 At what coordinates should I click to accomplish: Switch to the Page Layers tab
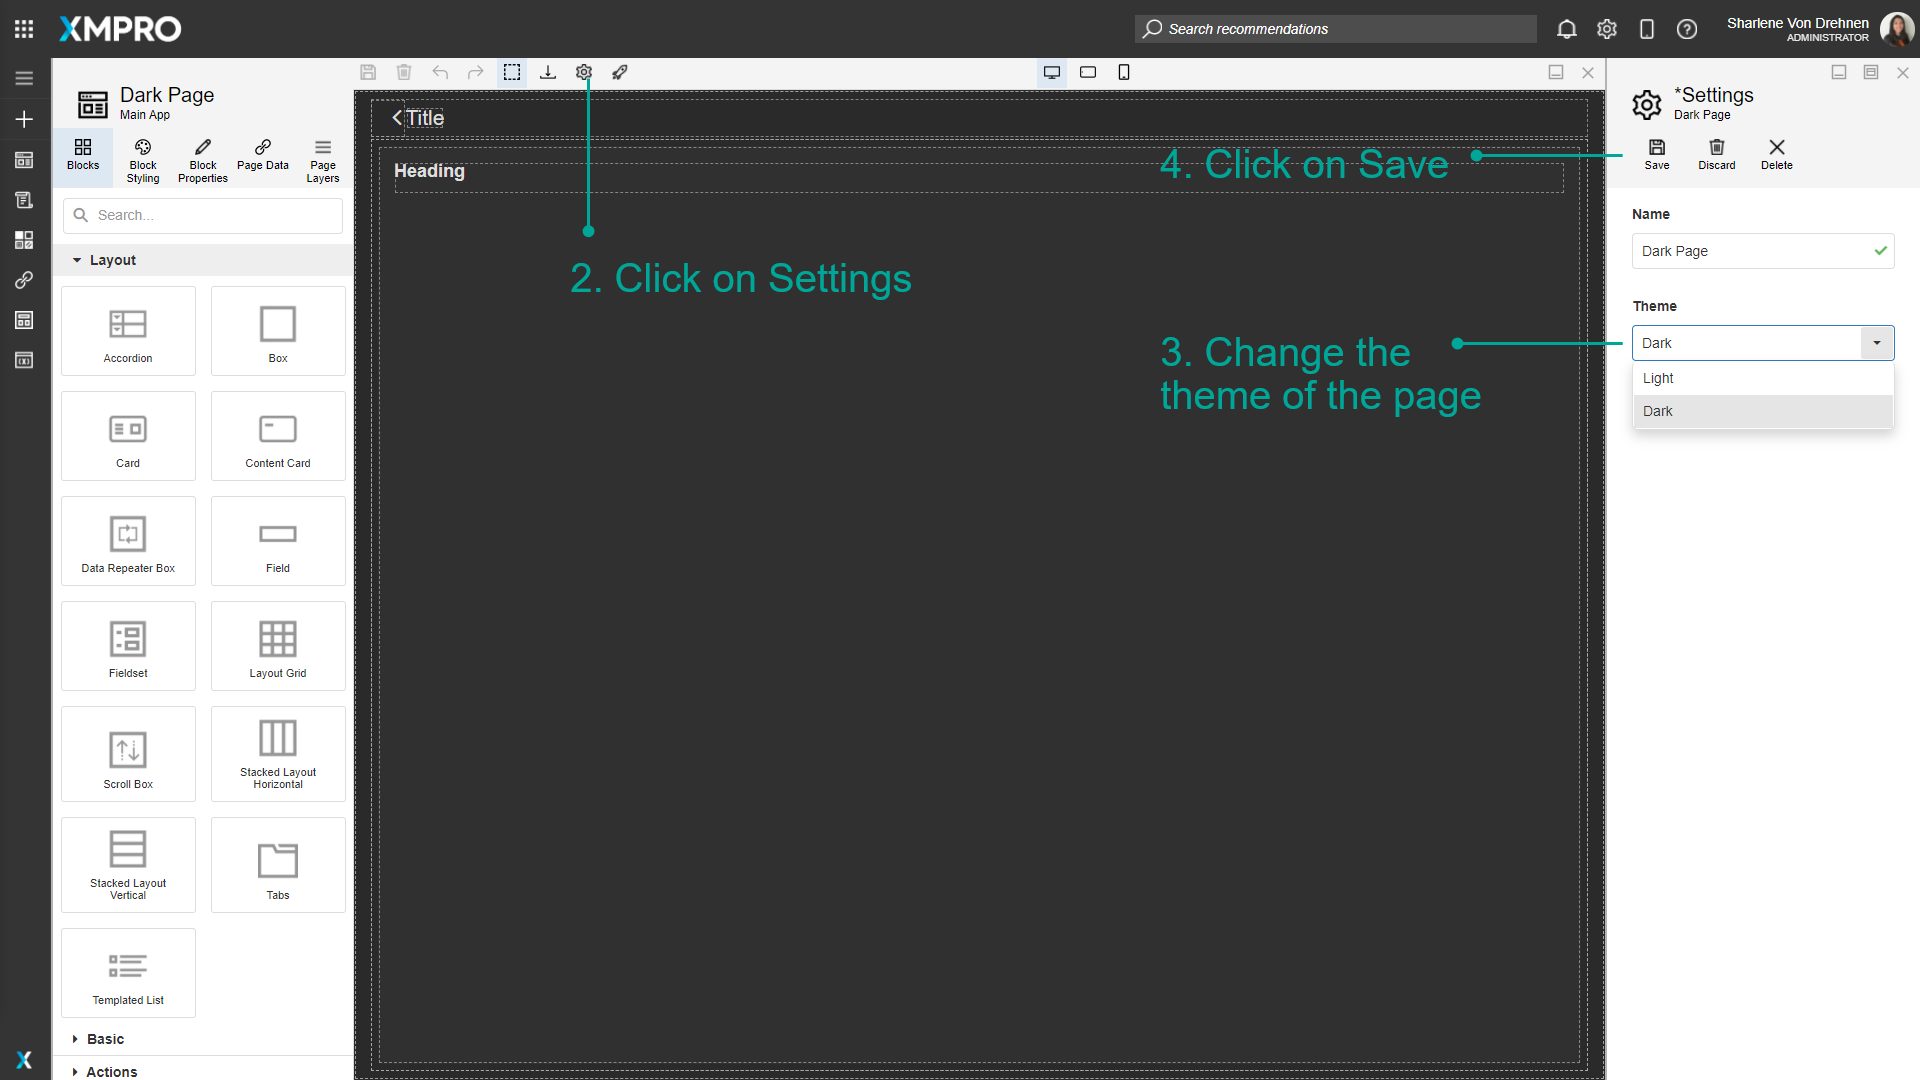(x=322, y=159)
